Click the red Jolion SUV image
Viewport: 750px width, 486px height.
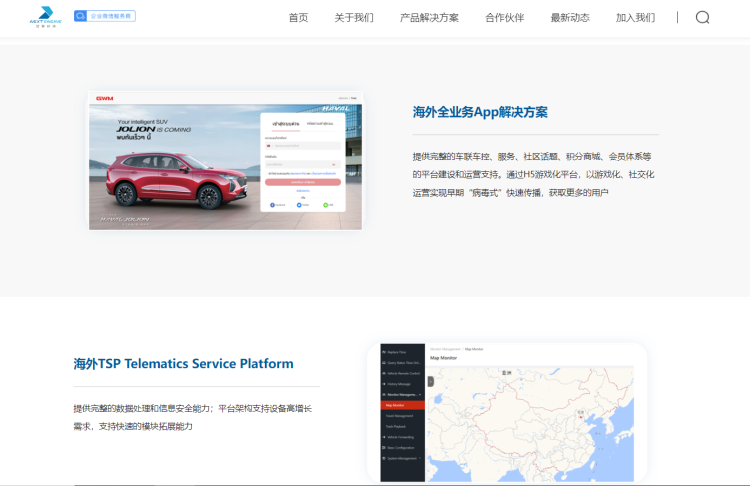[x=179, y=180]
